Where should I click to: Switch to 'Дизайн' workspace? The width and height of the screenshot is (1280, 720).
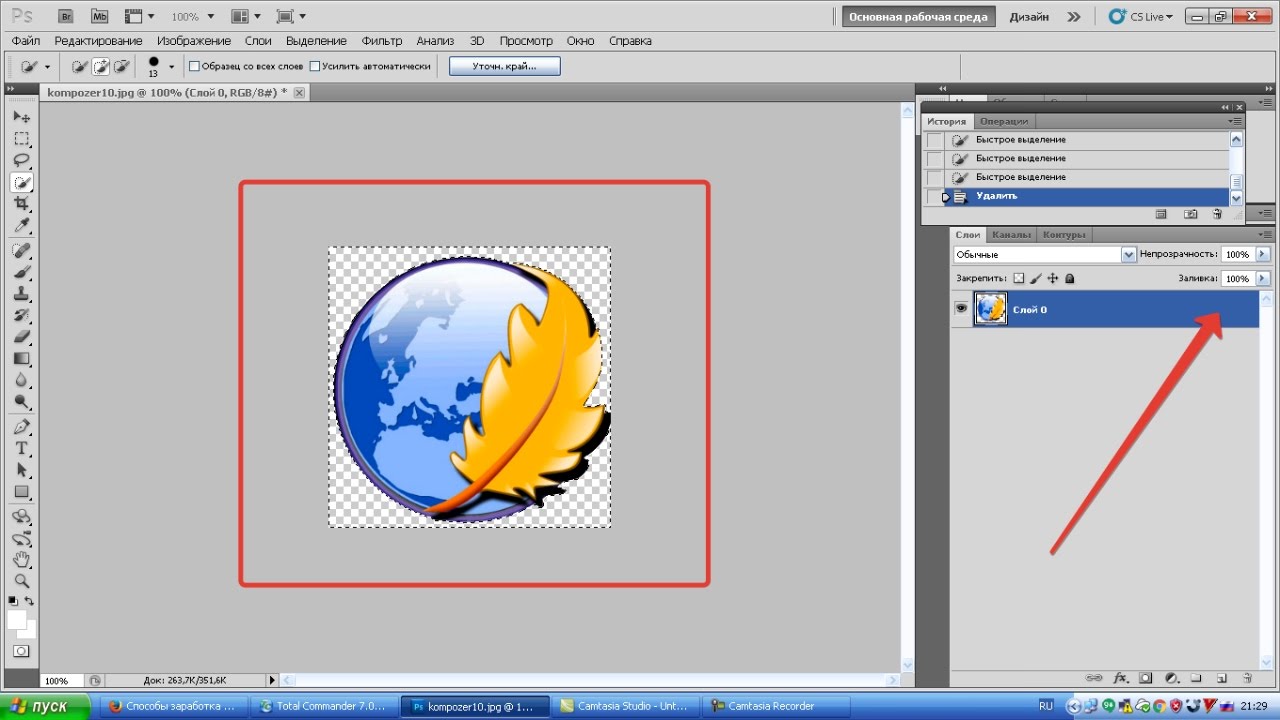1029,17
